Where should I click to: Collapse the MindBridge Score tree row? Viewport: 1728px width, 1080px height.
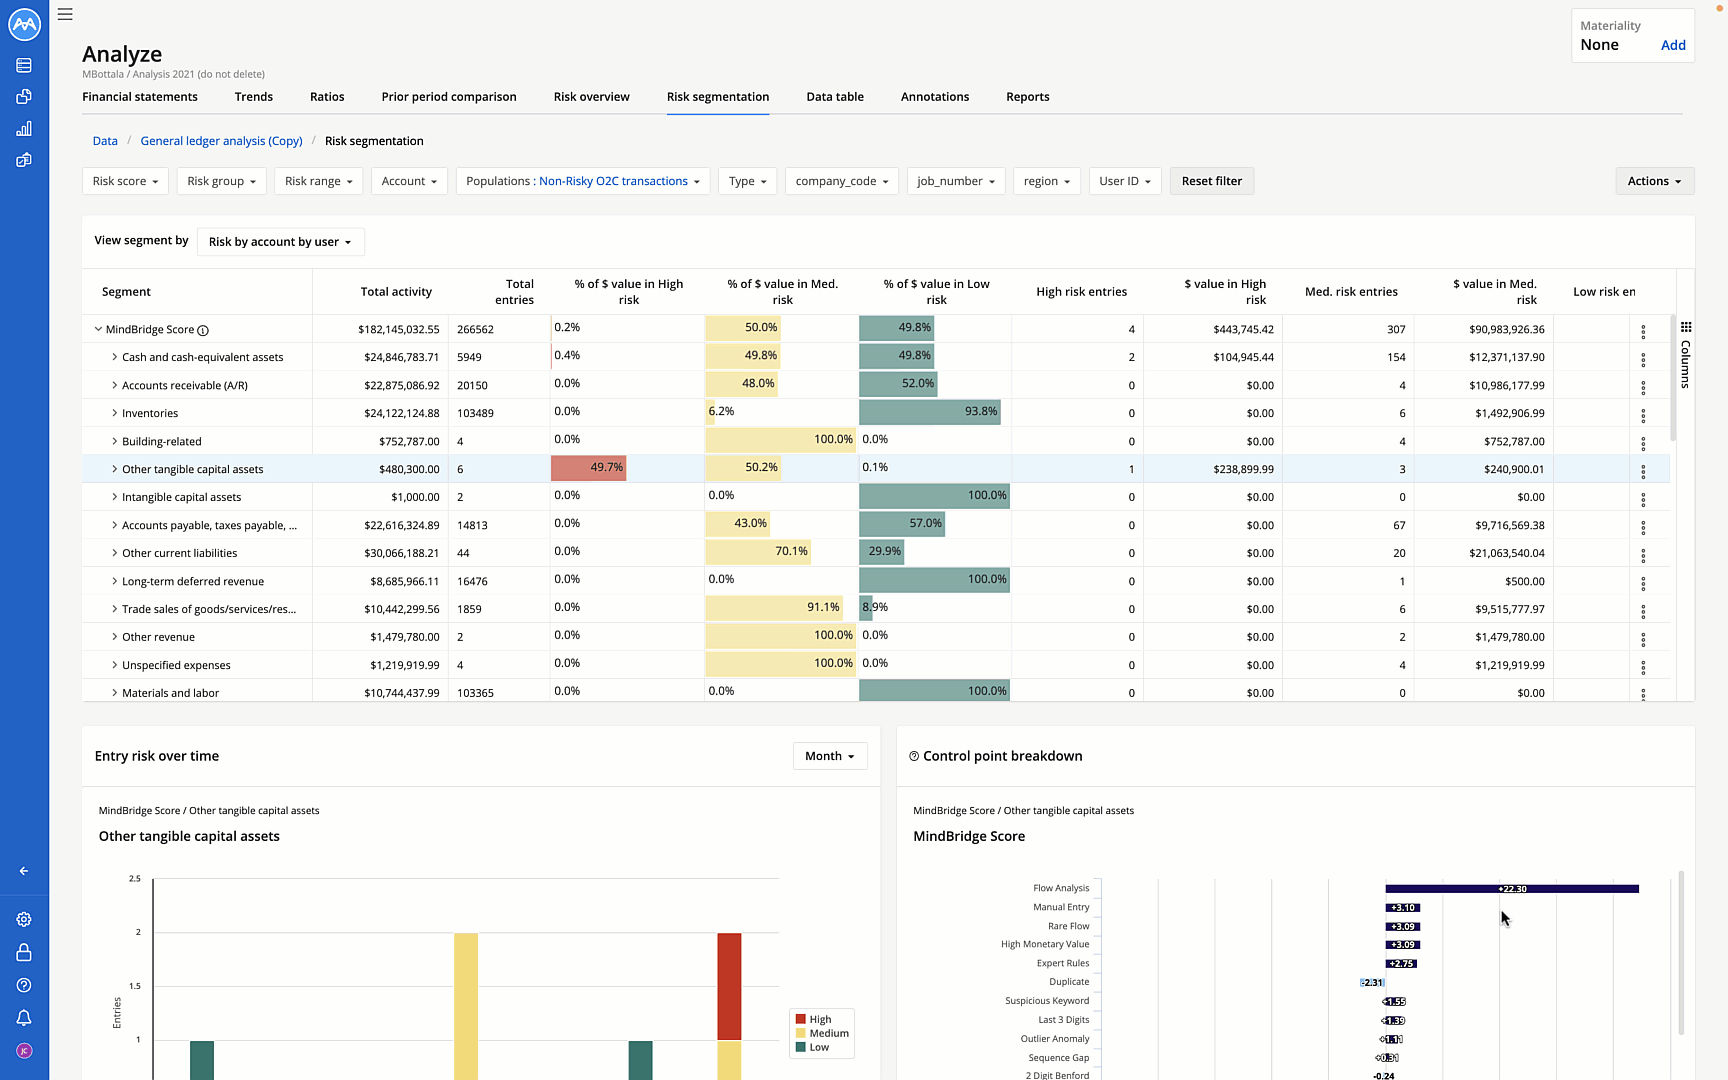[x=98, y=329]
